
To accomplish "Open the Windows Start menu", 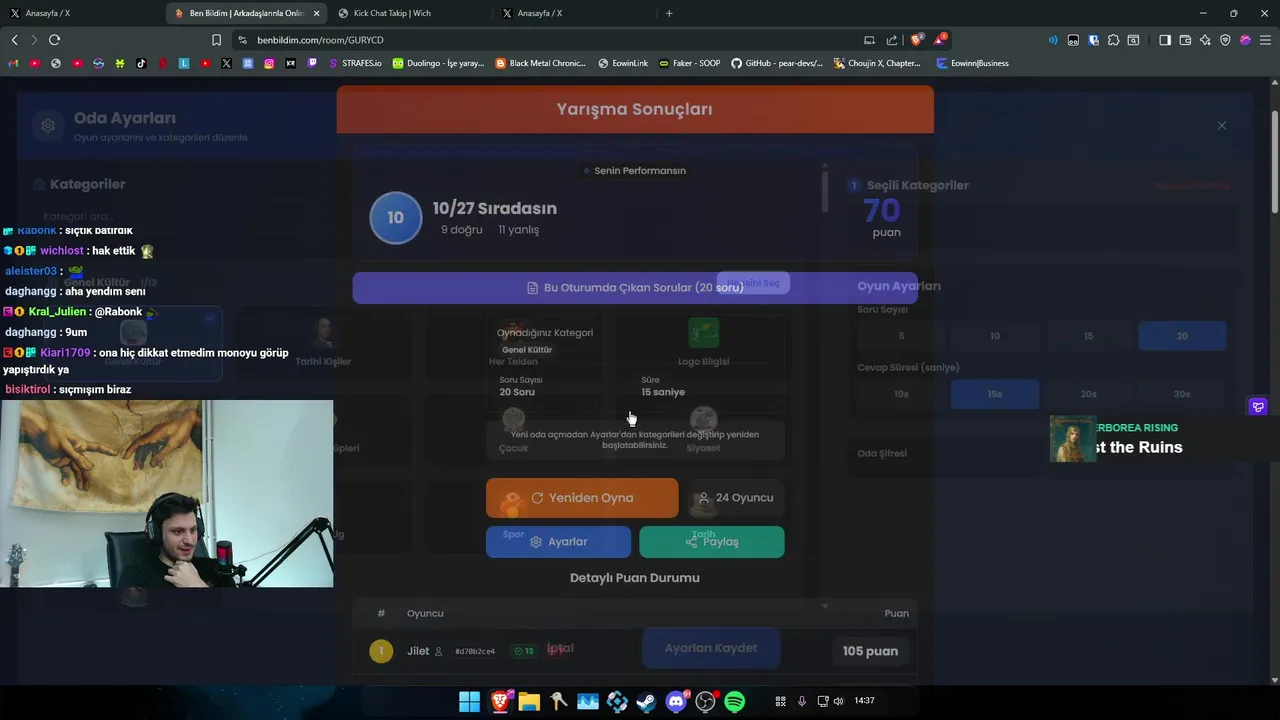I will click(469, 702).
